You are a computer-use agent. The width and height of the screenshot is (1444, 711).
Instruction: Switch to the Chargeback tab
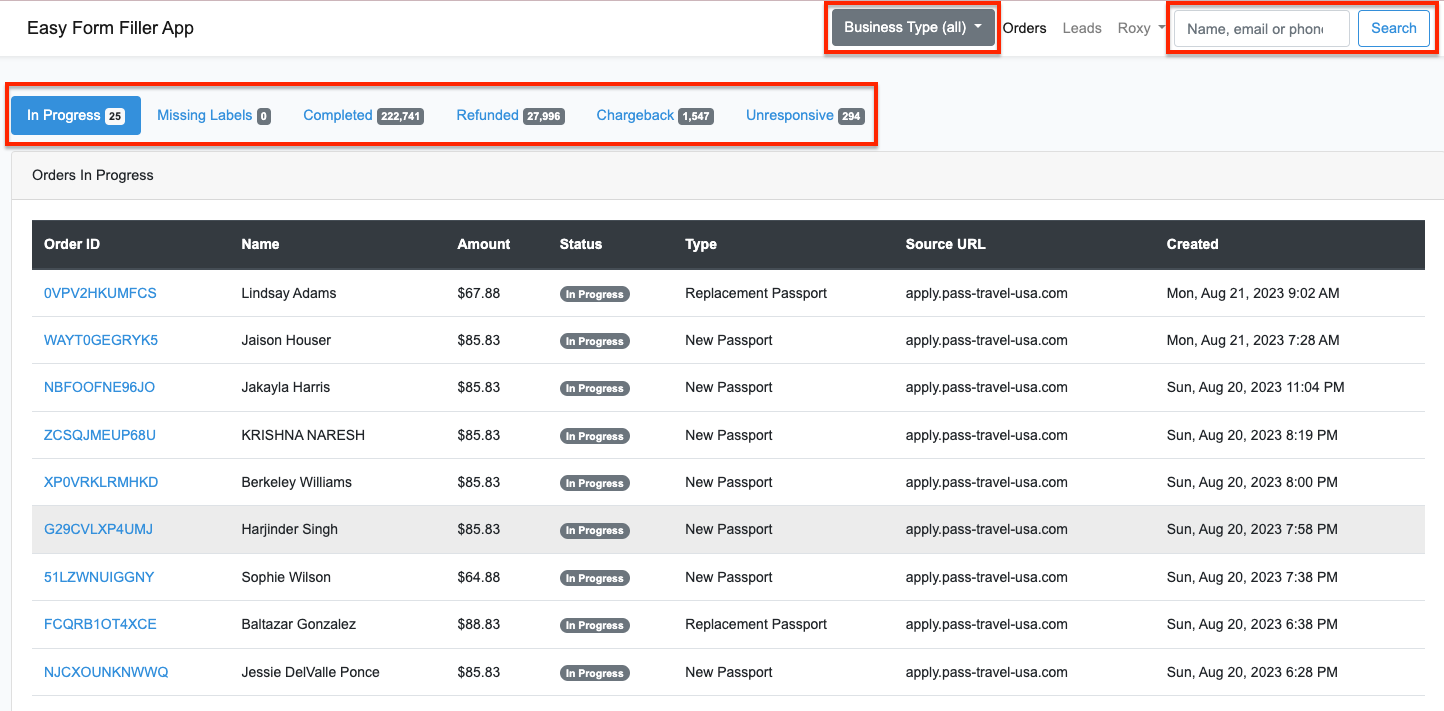click(654, 116)
